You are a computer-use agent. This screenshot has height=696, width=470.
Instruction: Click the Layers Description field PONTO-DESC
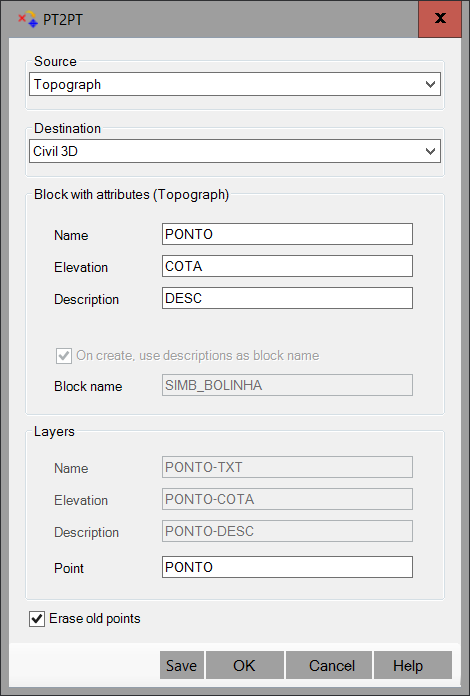[x=287, y=531]
